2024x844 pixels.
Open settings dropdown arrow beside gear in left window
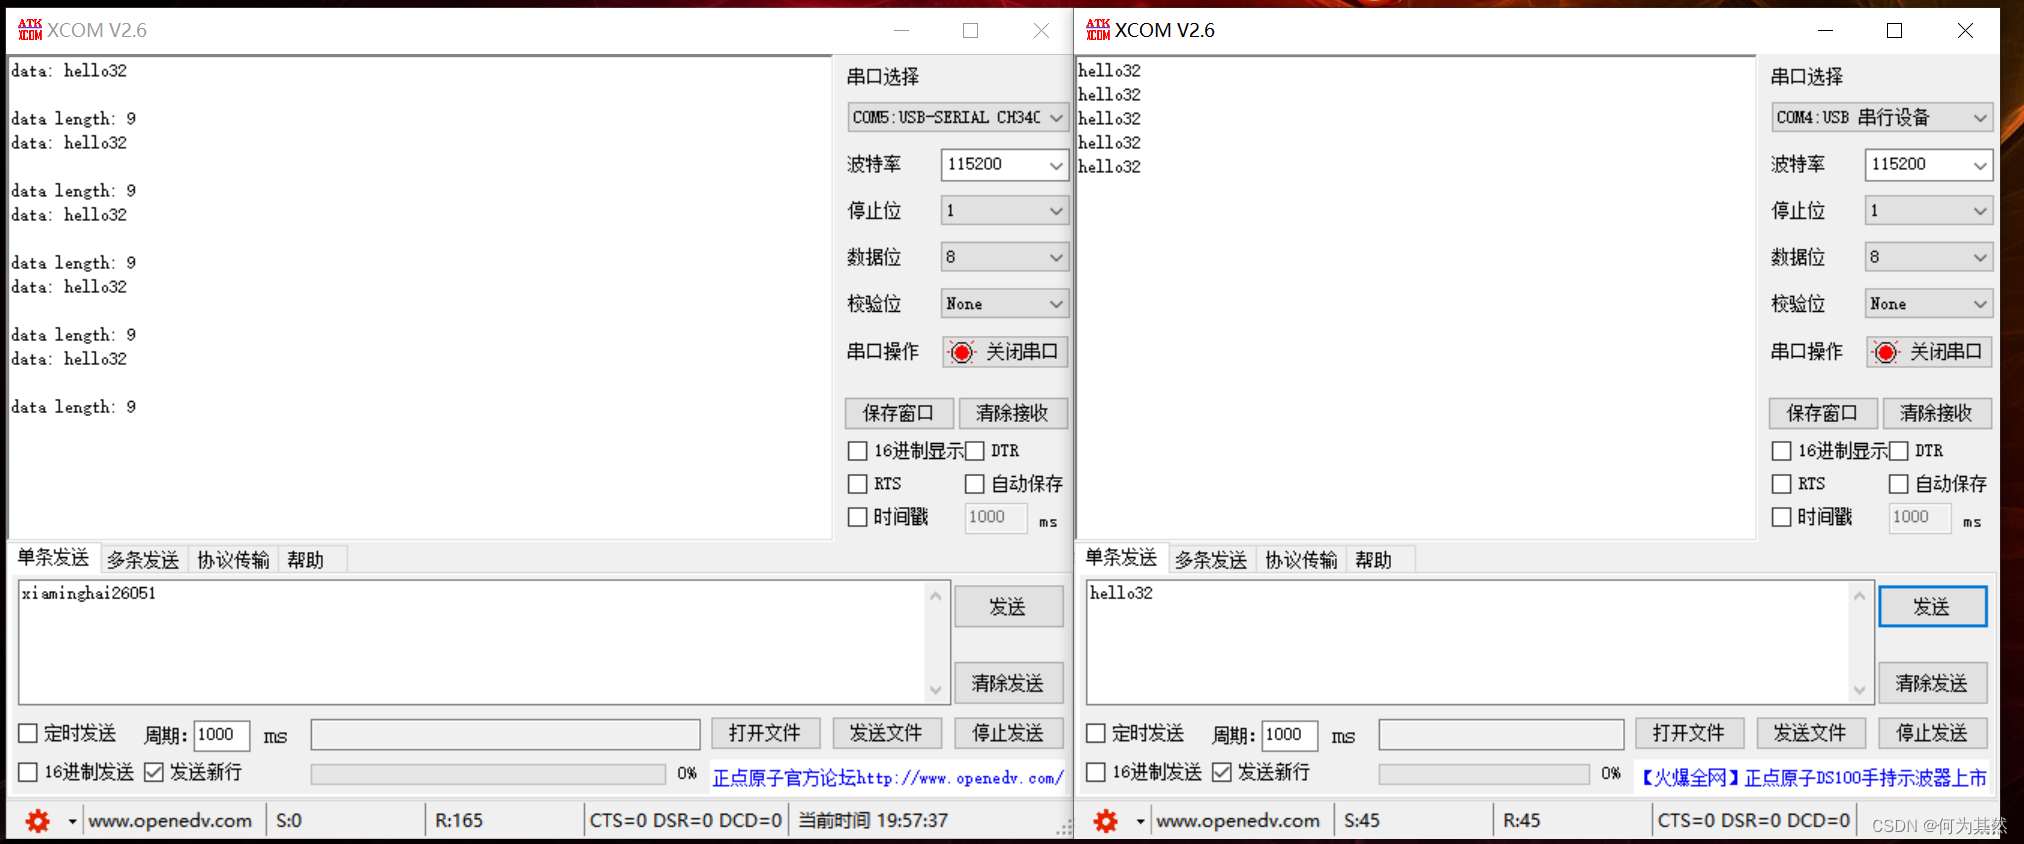(x=72, y=822)
